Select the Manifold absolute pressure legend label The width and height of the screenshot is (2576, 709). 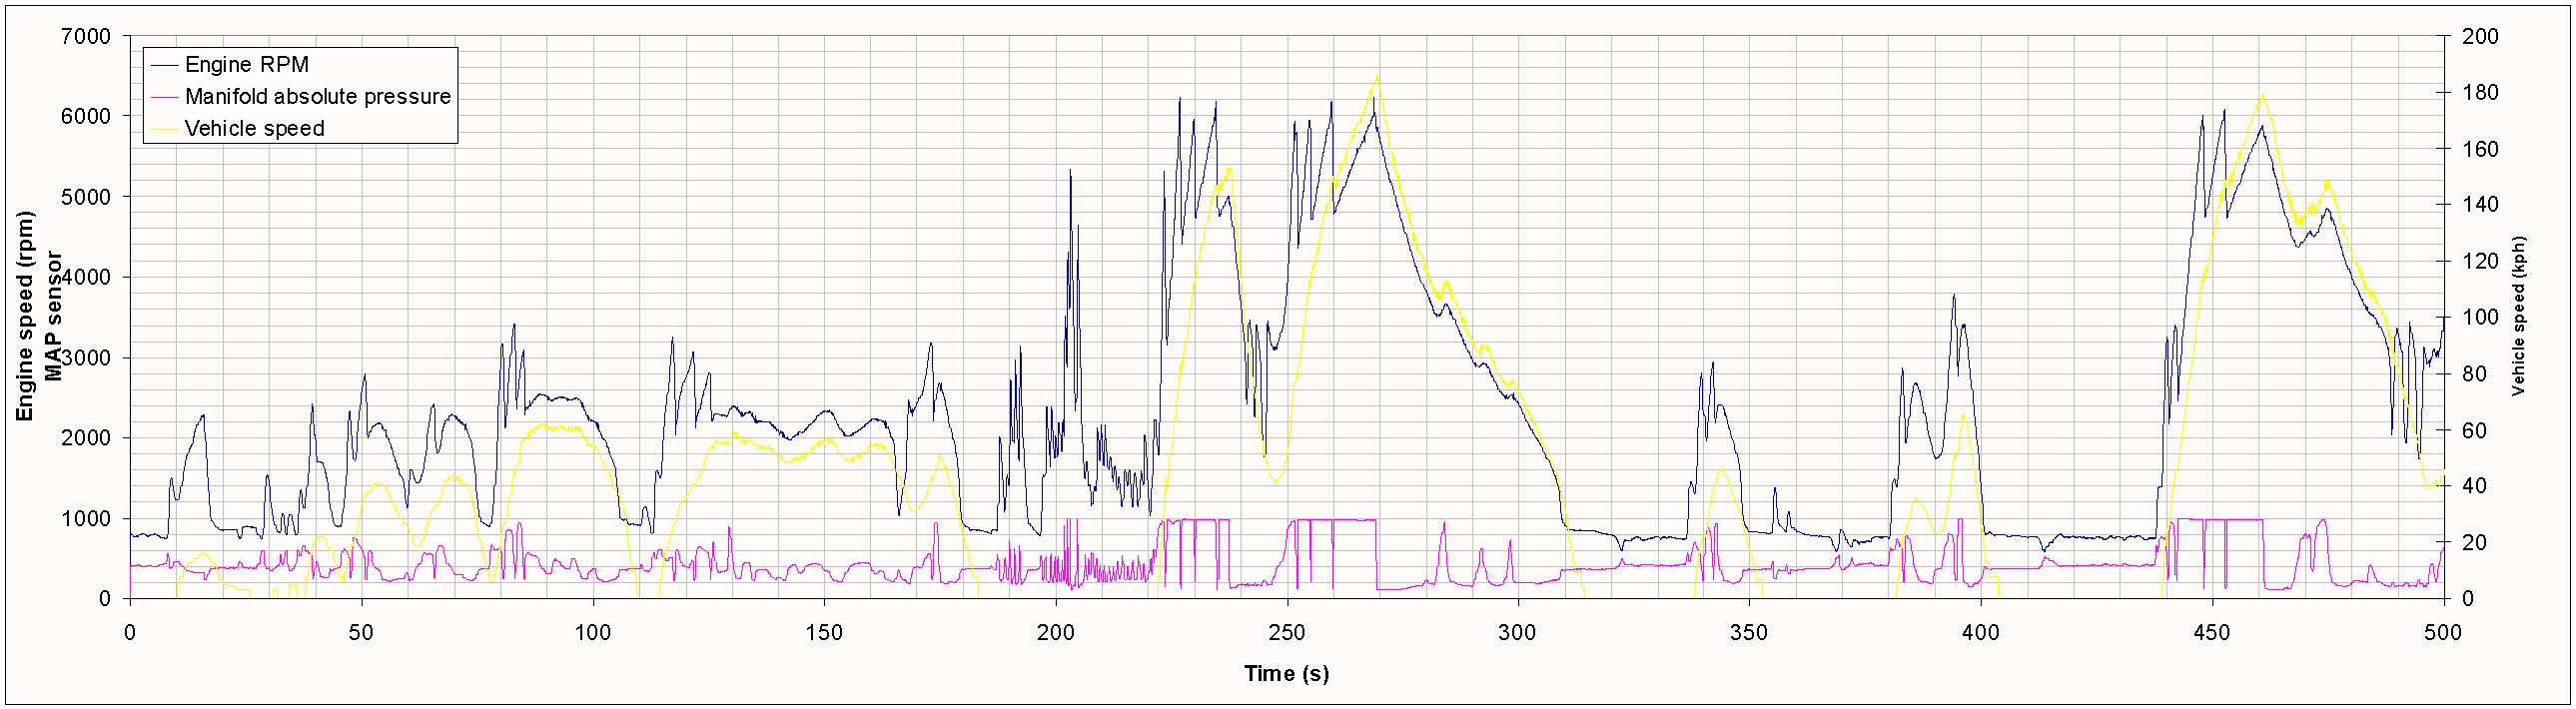coord(317,97)
